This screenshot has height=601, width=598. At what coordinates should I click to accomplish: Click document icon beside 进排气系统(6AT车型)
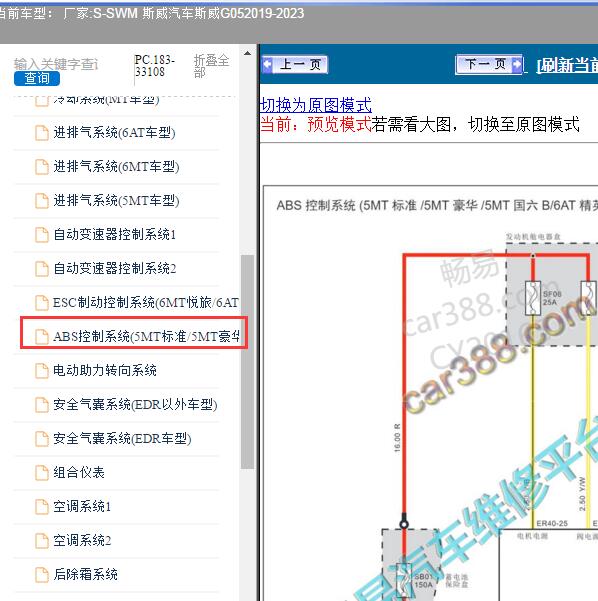coord(42,133)
